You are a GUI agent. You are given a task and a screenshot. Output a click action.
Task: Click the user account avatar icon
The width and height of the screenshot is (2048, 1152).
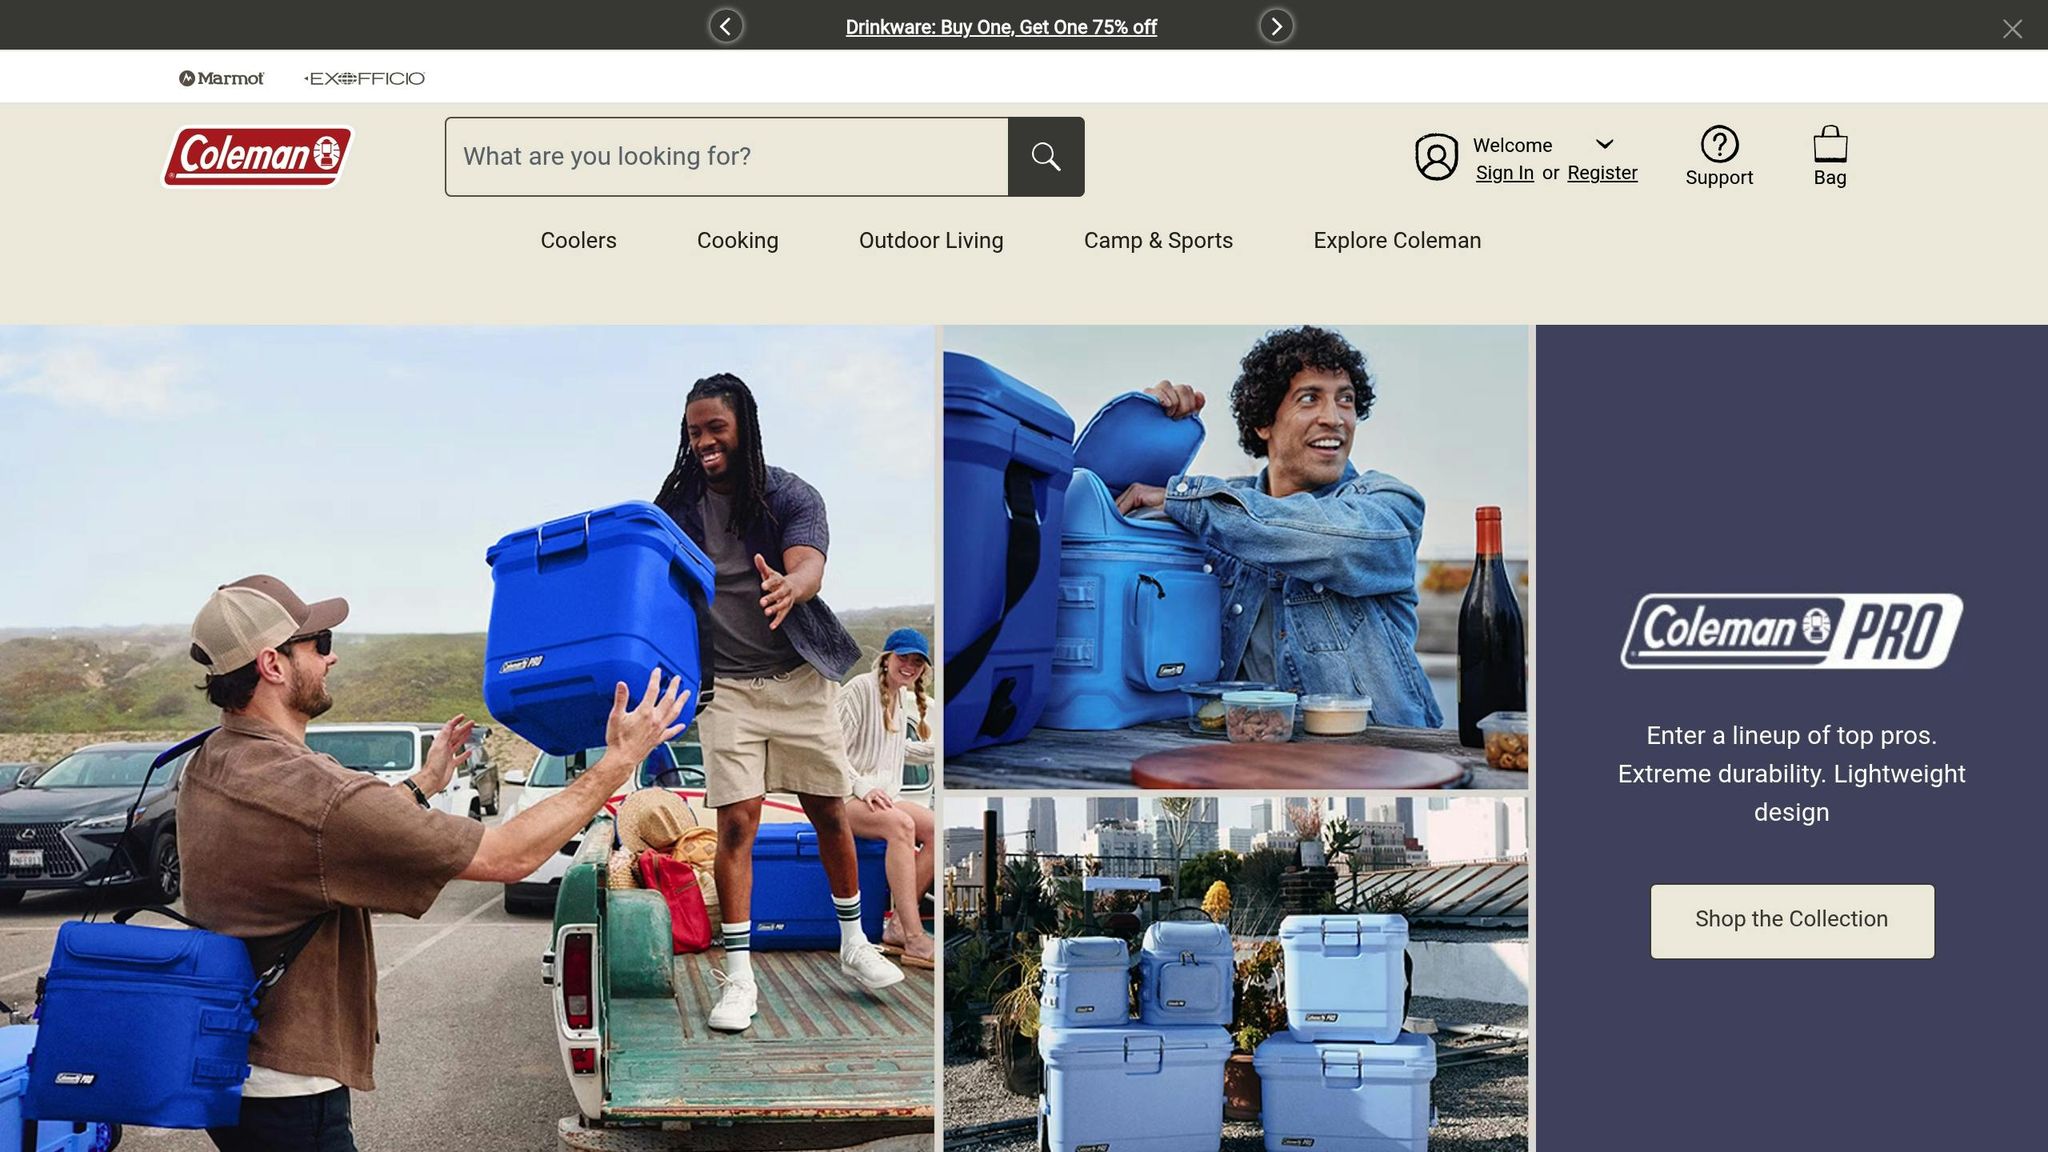[x=1436, y=157]
